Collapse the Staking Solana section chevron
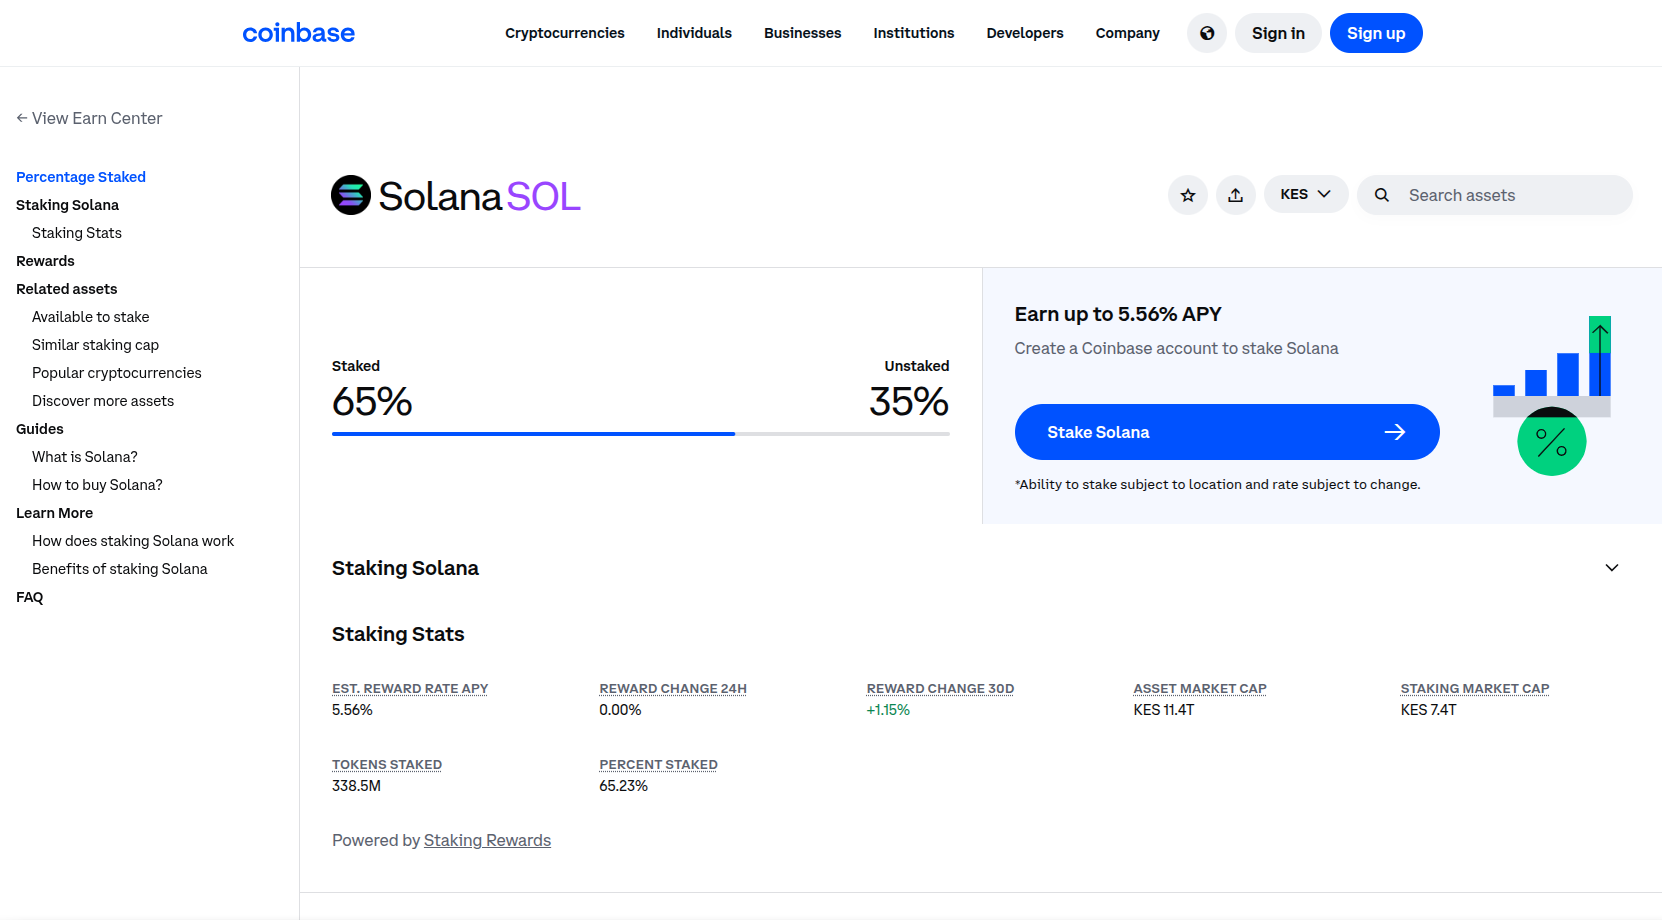The width and height of the screenshot is (1662, 920). (1612, 567)
